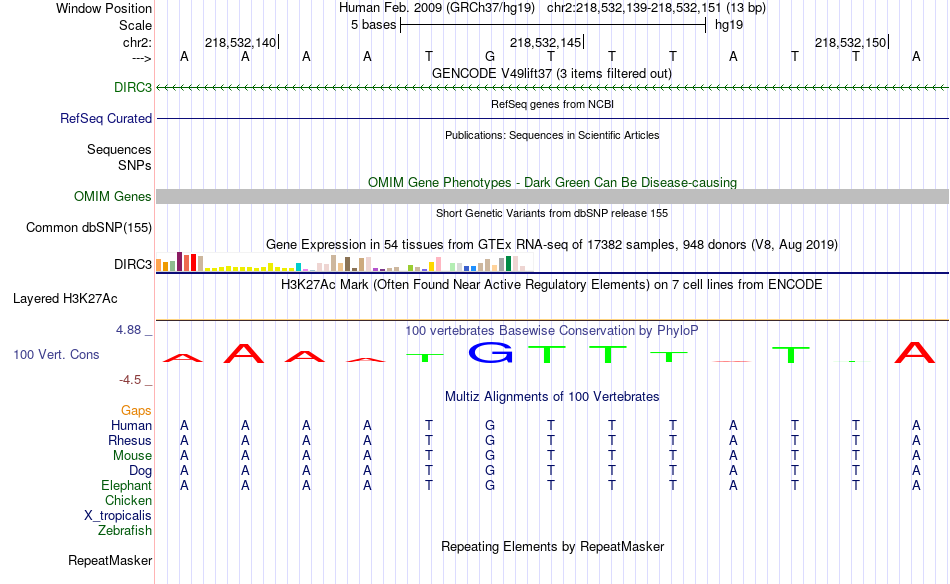The width and height of the screenshot is (950, 584).
Task: Click the gray OMIM Genes bar
Action: click(x=552, y=196)
